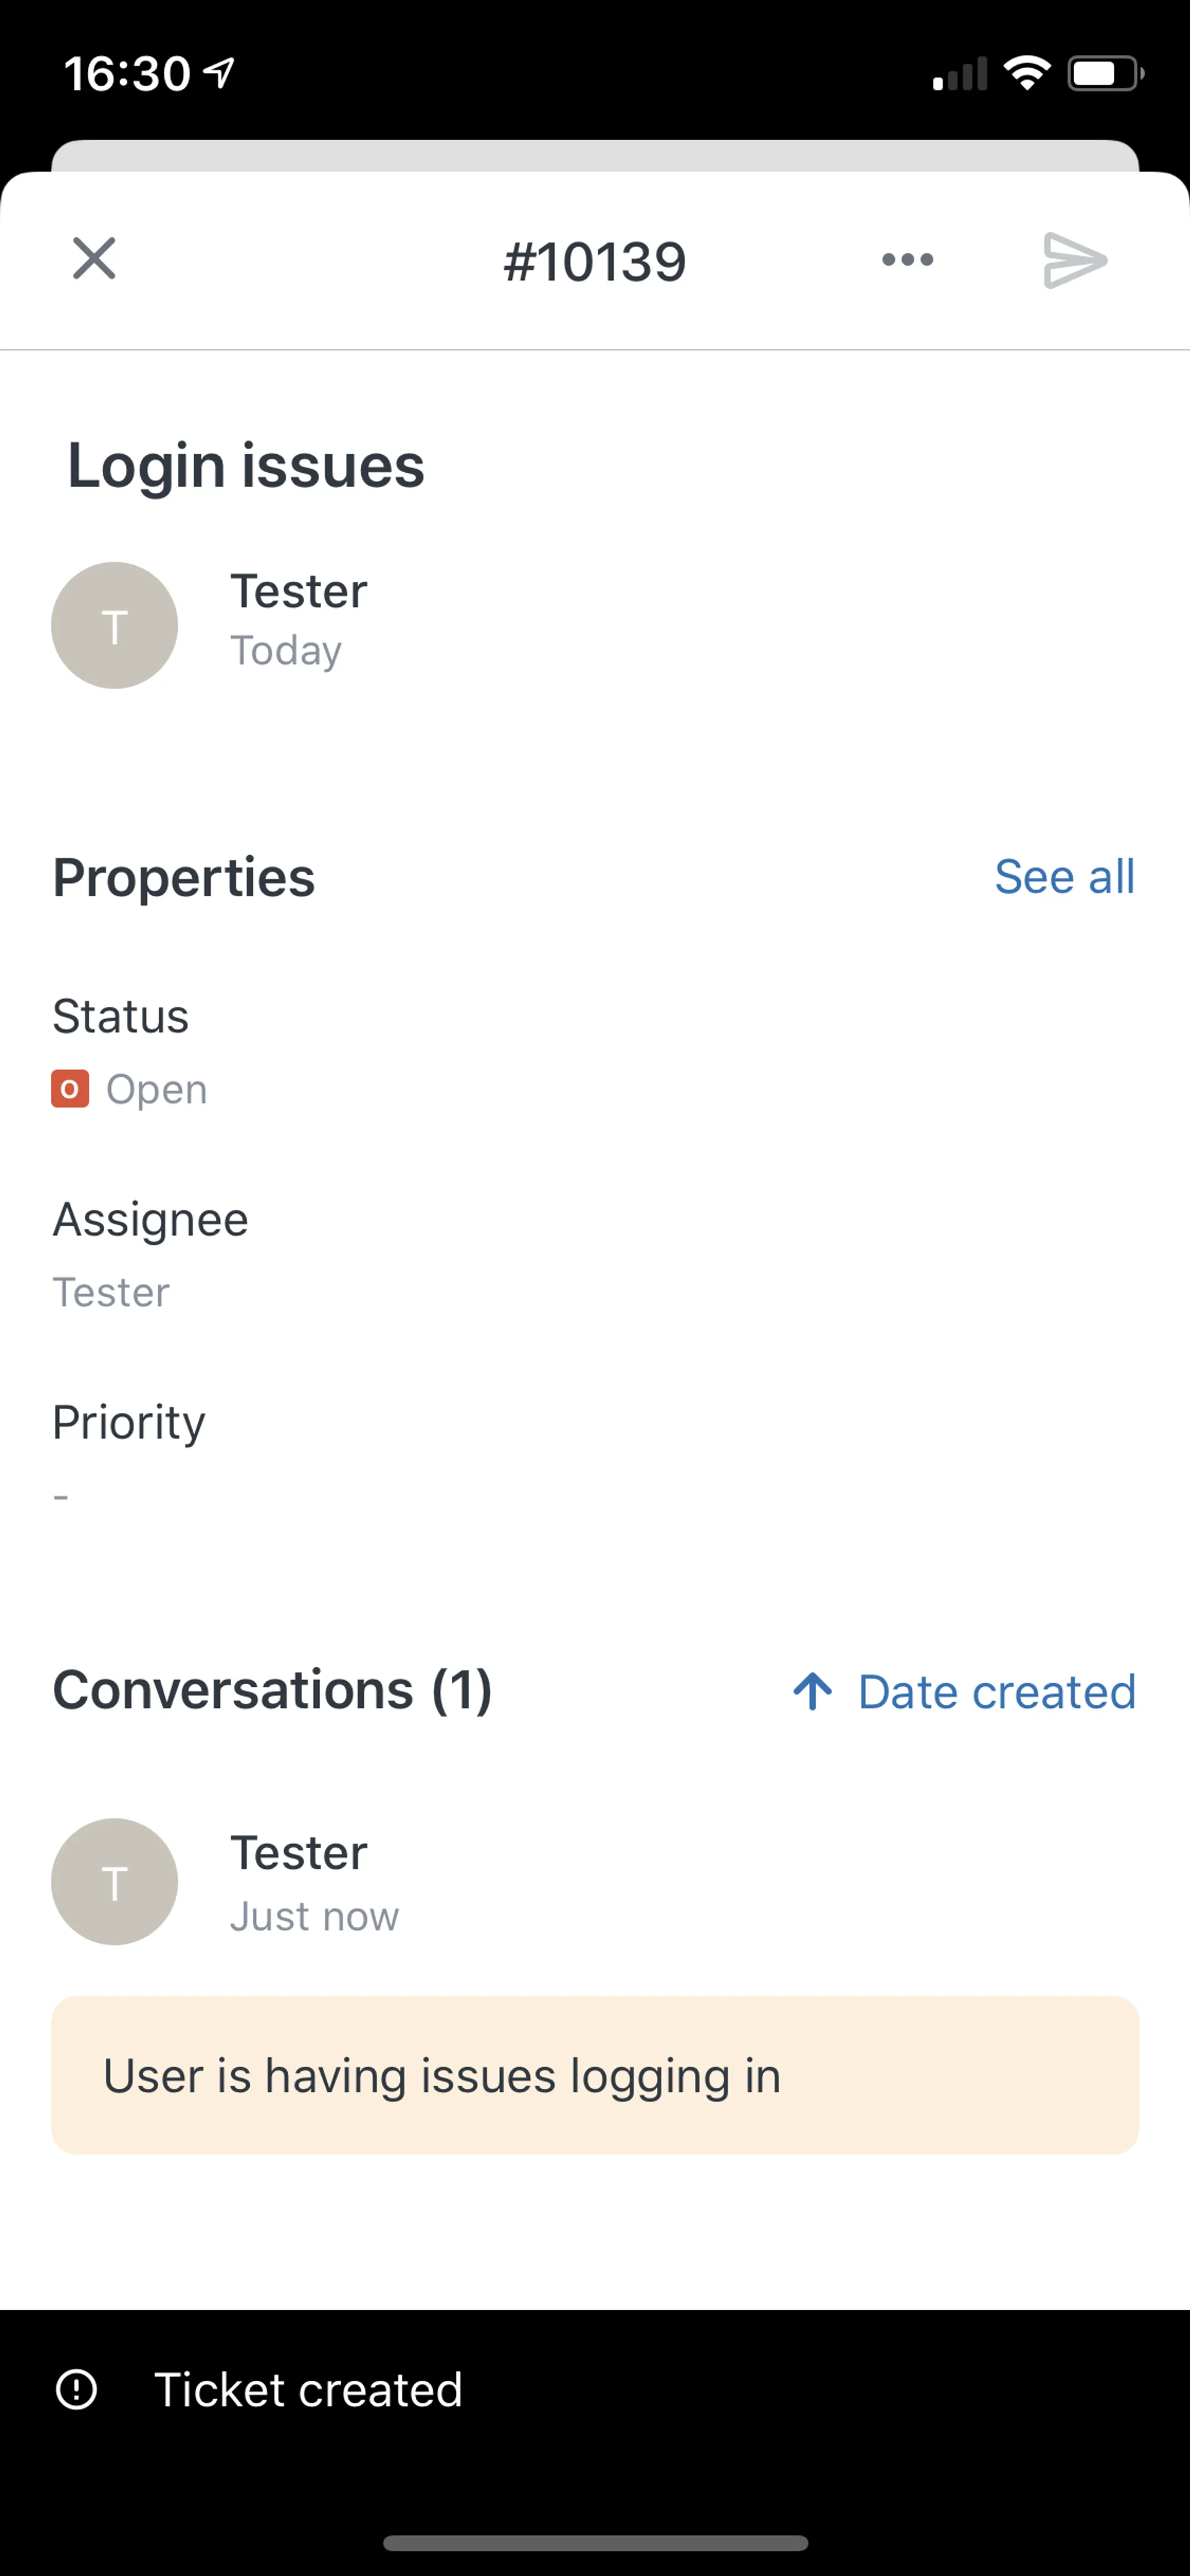This screenshot has height=2576, width=1190.
Task: Tap the Login issues ticket title
Action: [246, 466]
